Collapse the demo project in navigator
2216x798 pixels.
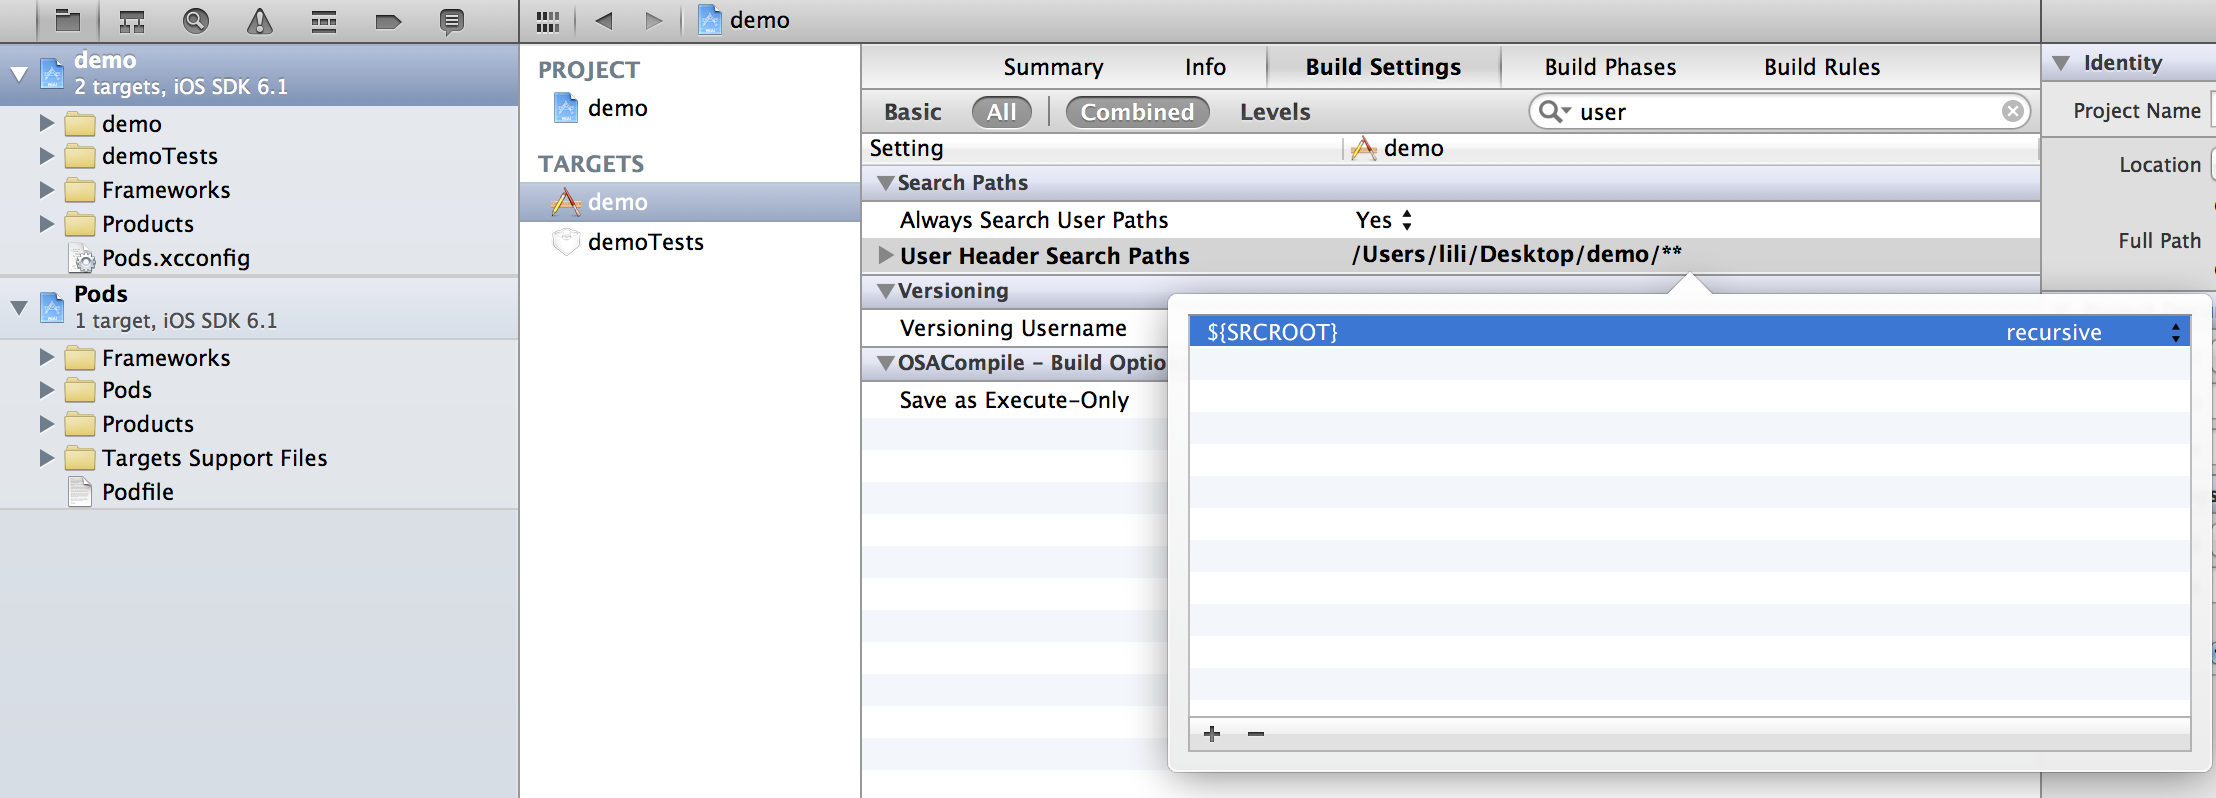(x=18, y=73)
